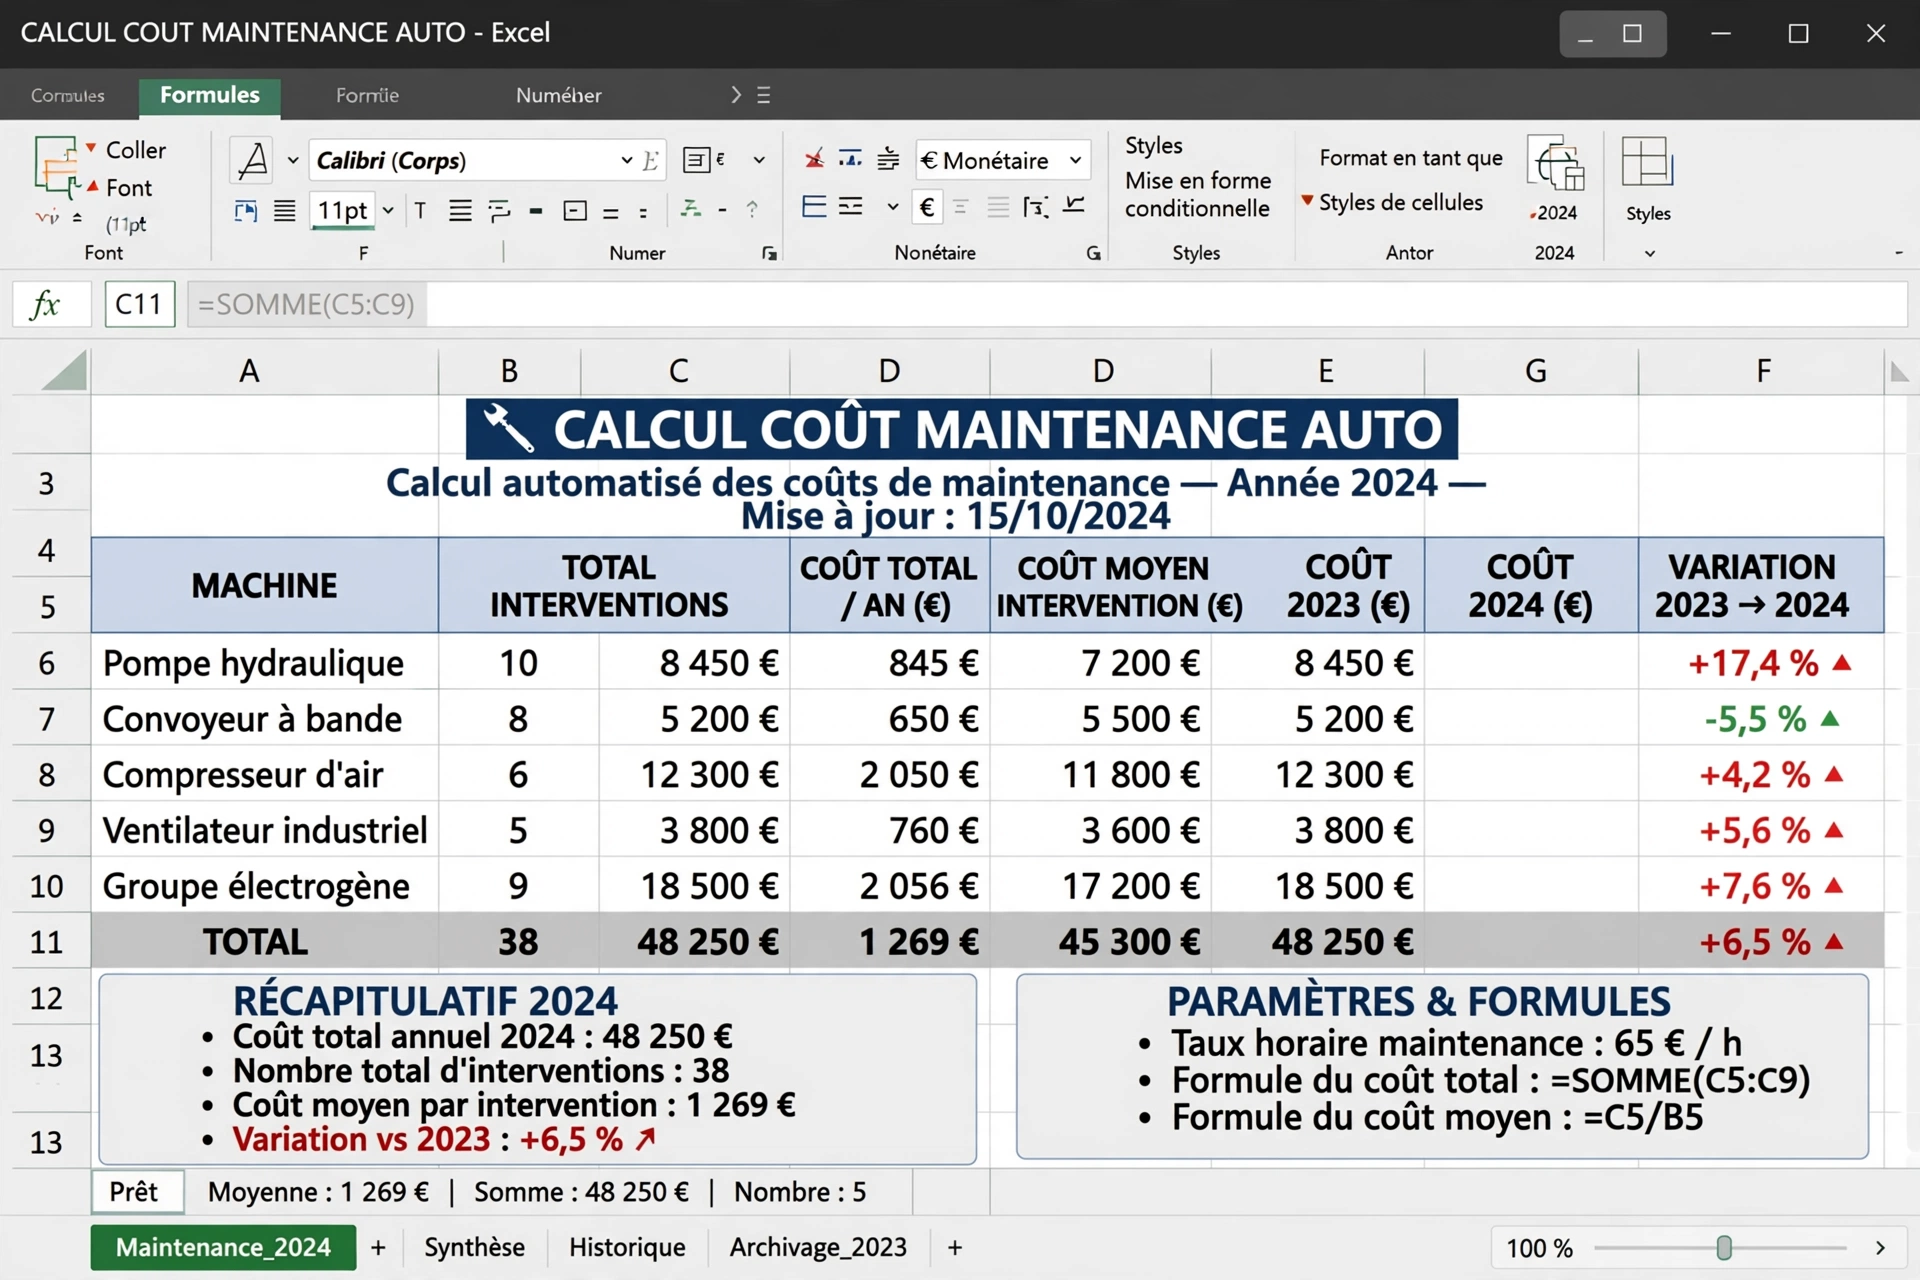Click the fx insert function icon
The width and height of the screenshot is (1920, 1280).
(46, 304)
